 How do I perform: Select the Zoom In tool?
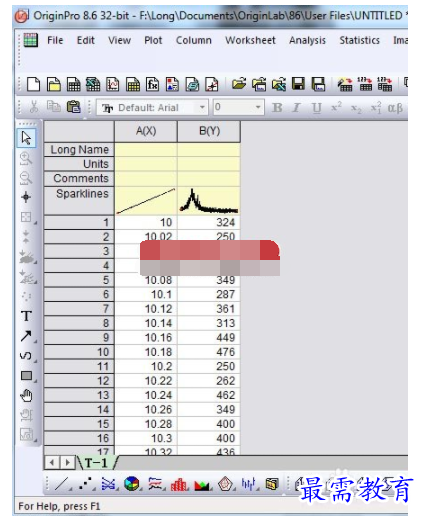point(26,159)
